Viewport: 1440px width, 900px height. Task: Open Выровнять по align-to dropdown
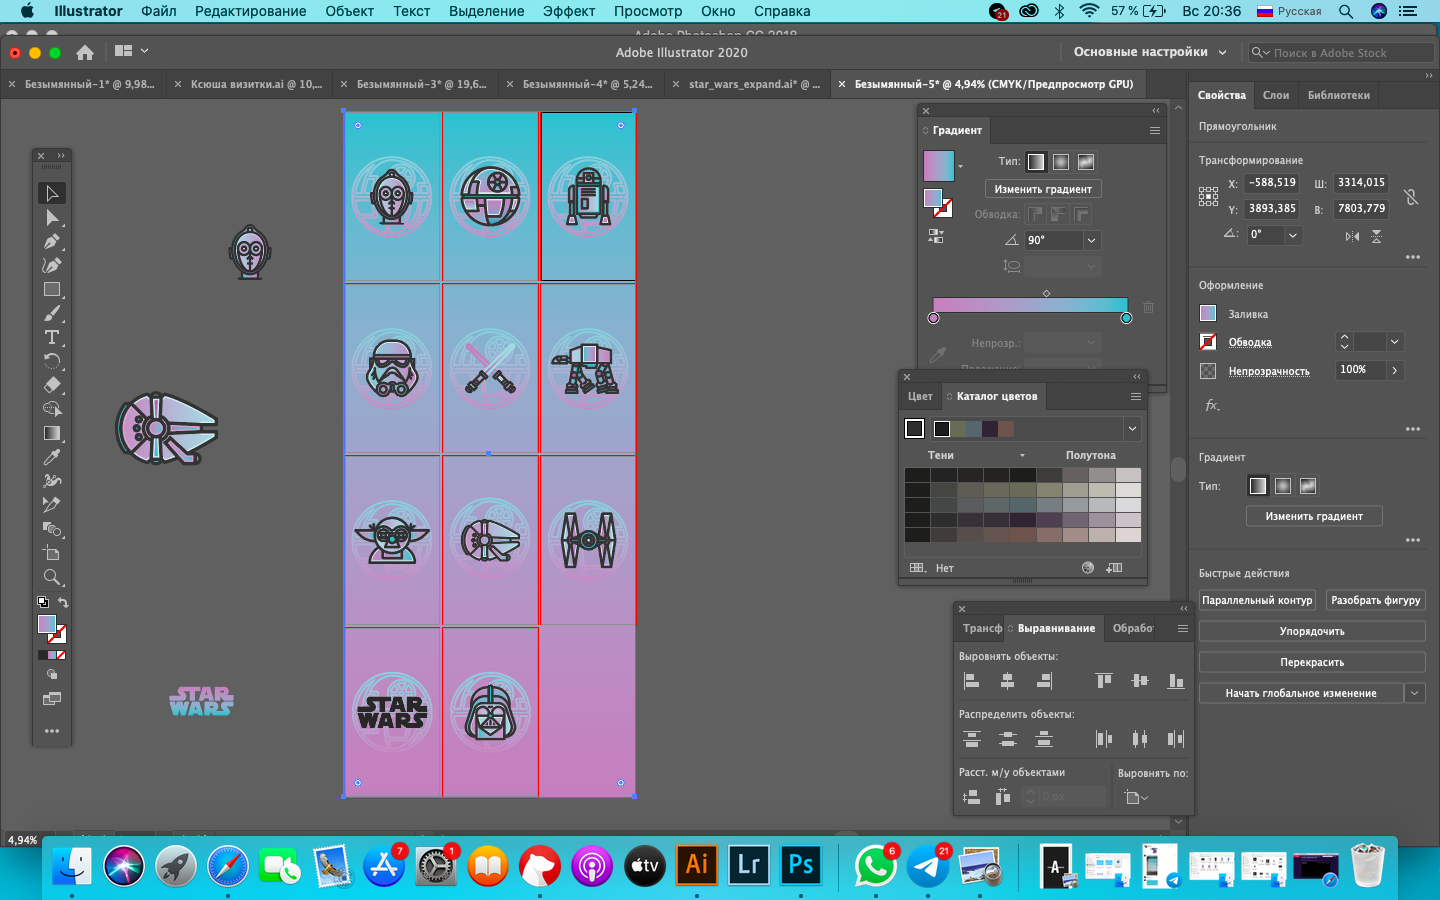click(x=1135, y=797)
